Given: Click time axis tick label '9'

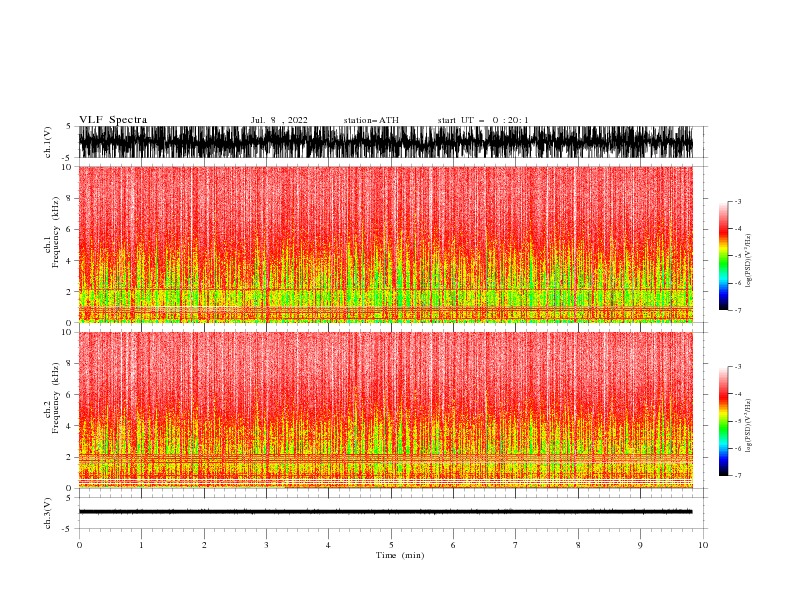Looking at the screenshot, I should coord(640,545).
